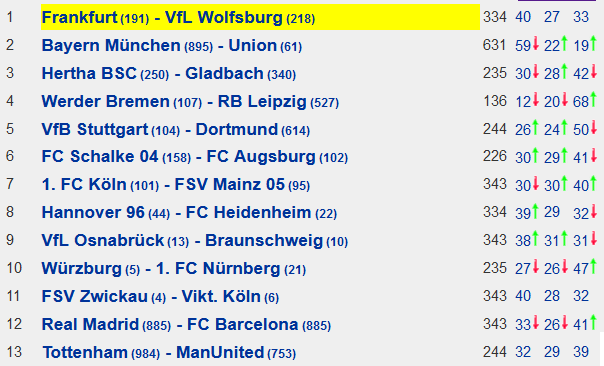Image resolution: width=604 pixels, height=366 pixels.
Task: Open the Bayern München - Union match
Action: pyautogui.click(x=171, y=46)
